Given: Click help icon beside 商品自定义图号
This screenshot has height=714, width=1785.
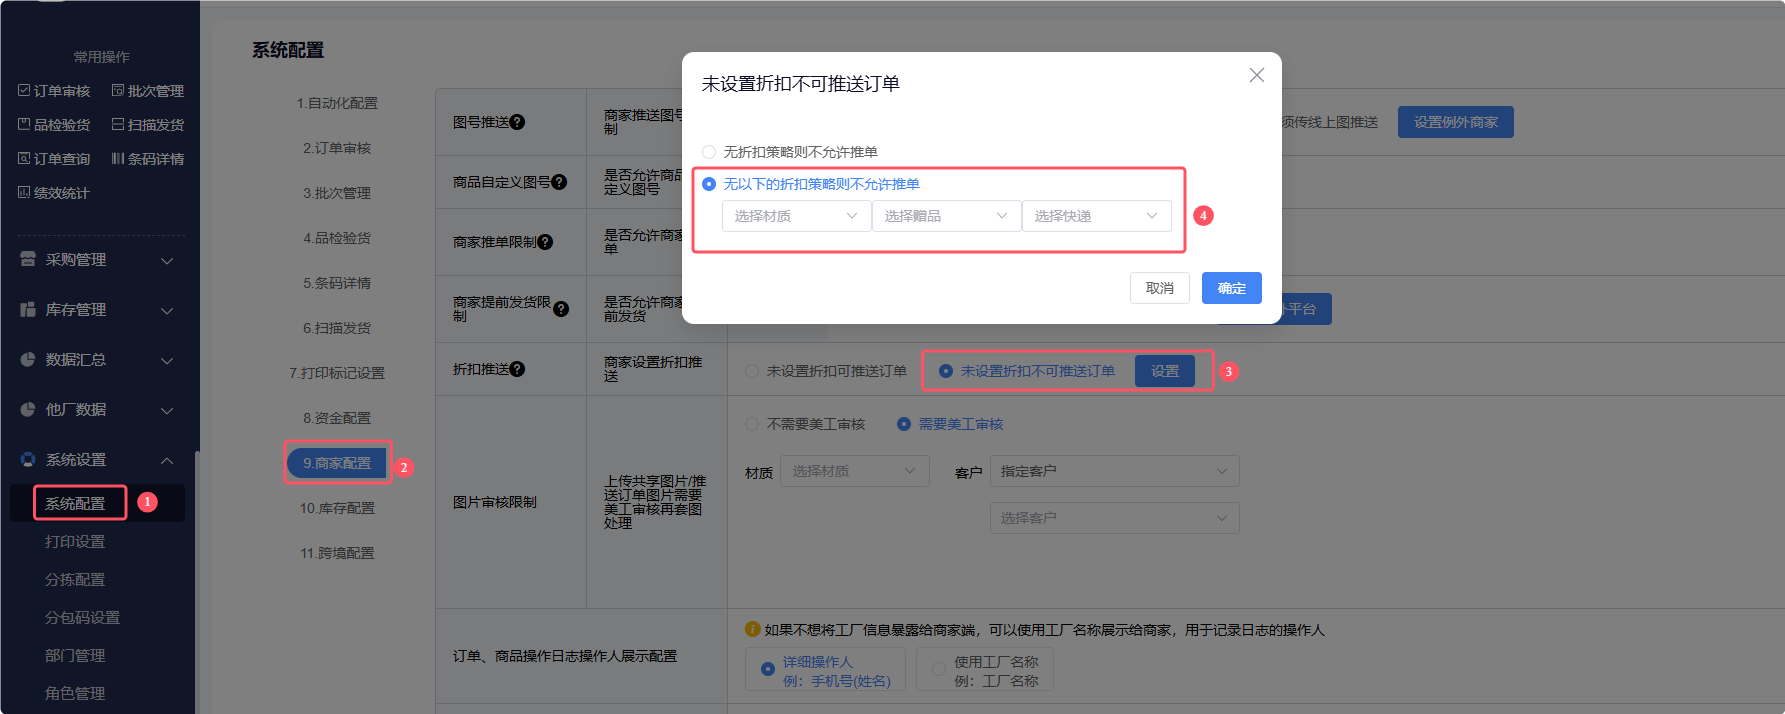Looking at the screenshot, I should pyautogui.click(x=559, y=182).
